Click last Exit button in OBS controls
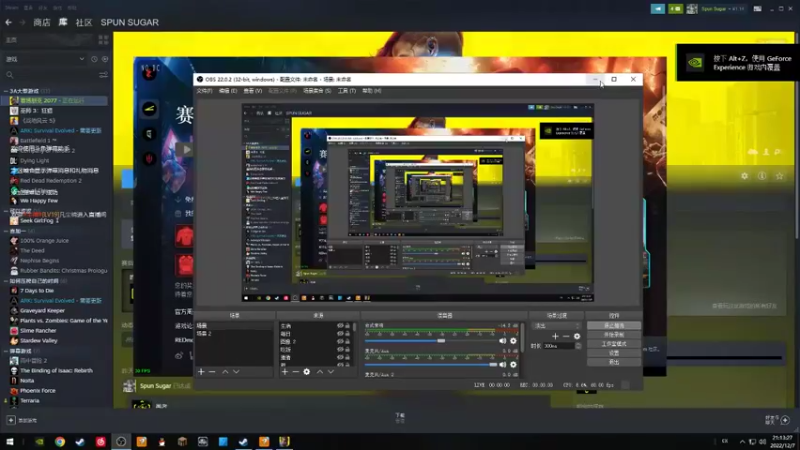 click(x=614, y=362)
